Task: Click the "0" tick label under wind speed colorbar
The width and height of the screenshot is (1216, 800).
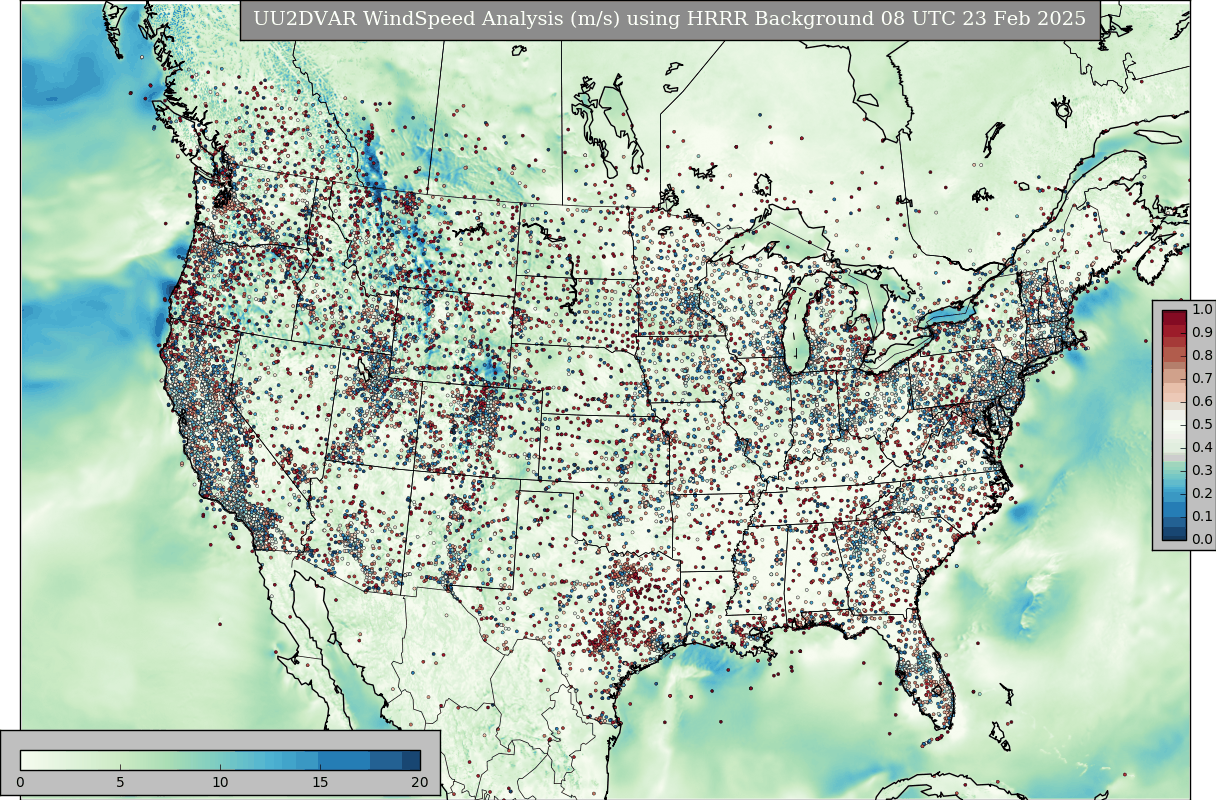Action: [x=20, y=782]
